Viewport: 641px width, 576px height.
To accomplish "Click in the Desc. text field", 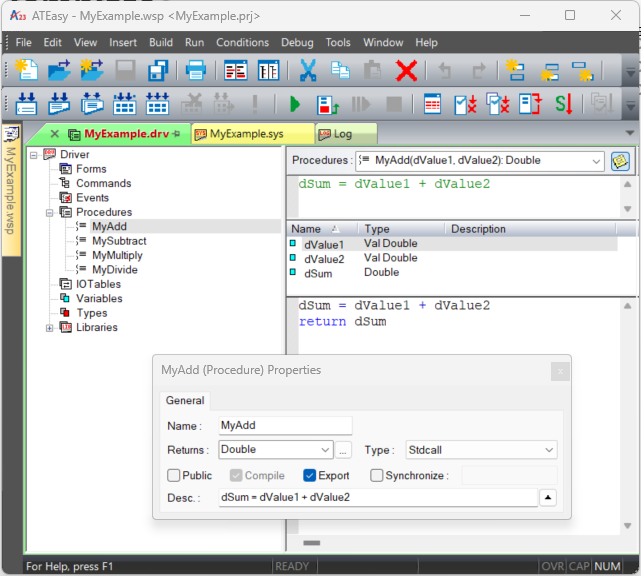I will point(378,498).
